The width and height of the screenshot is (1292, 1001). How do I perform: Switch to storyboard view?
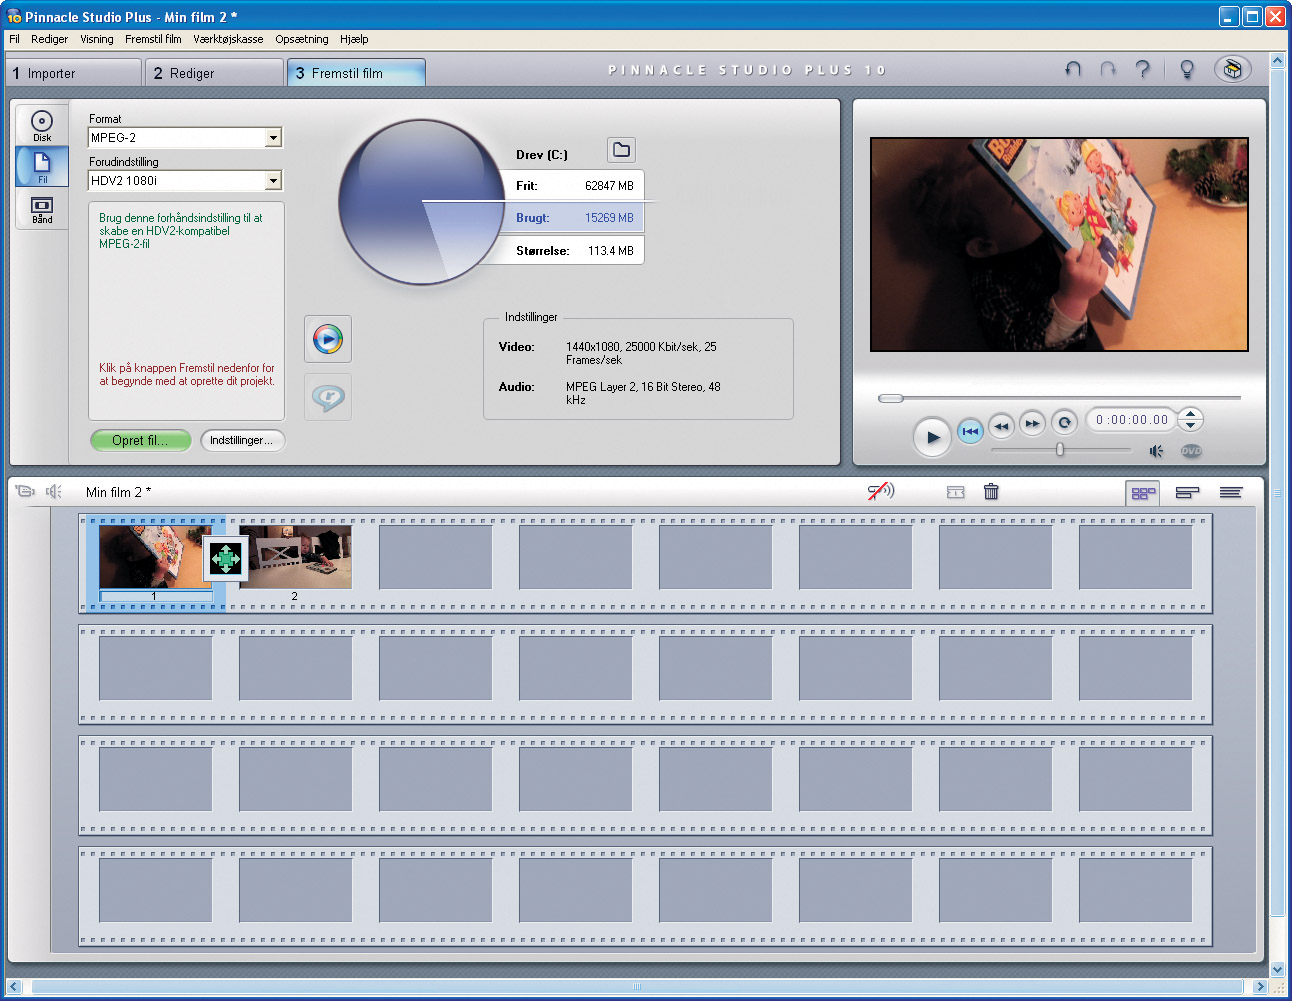pos(1142,492)
